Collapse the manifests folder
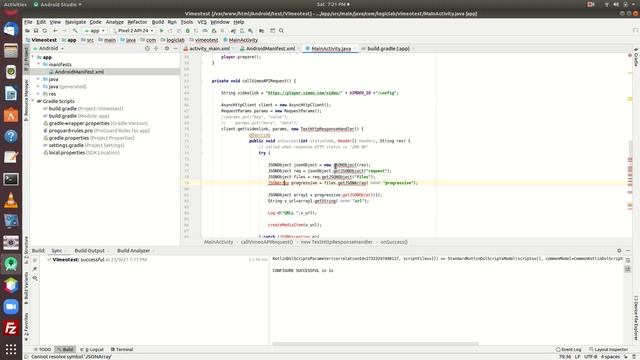 [x=39, y=64]
